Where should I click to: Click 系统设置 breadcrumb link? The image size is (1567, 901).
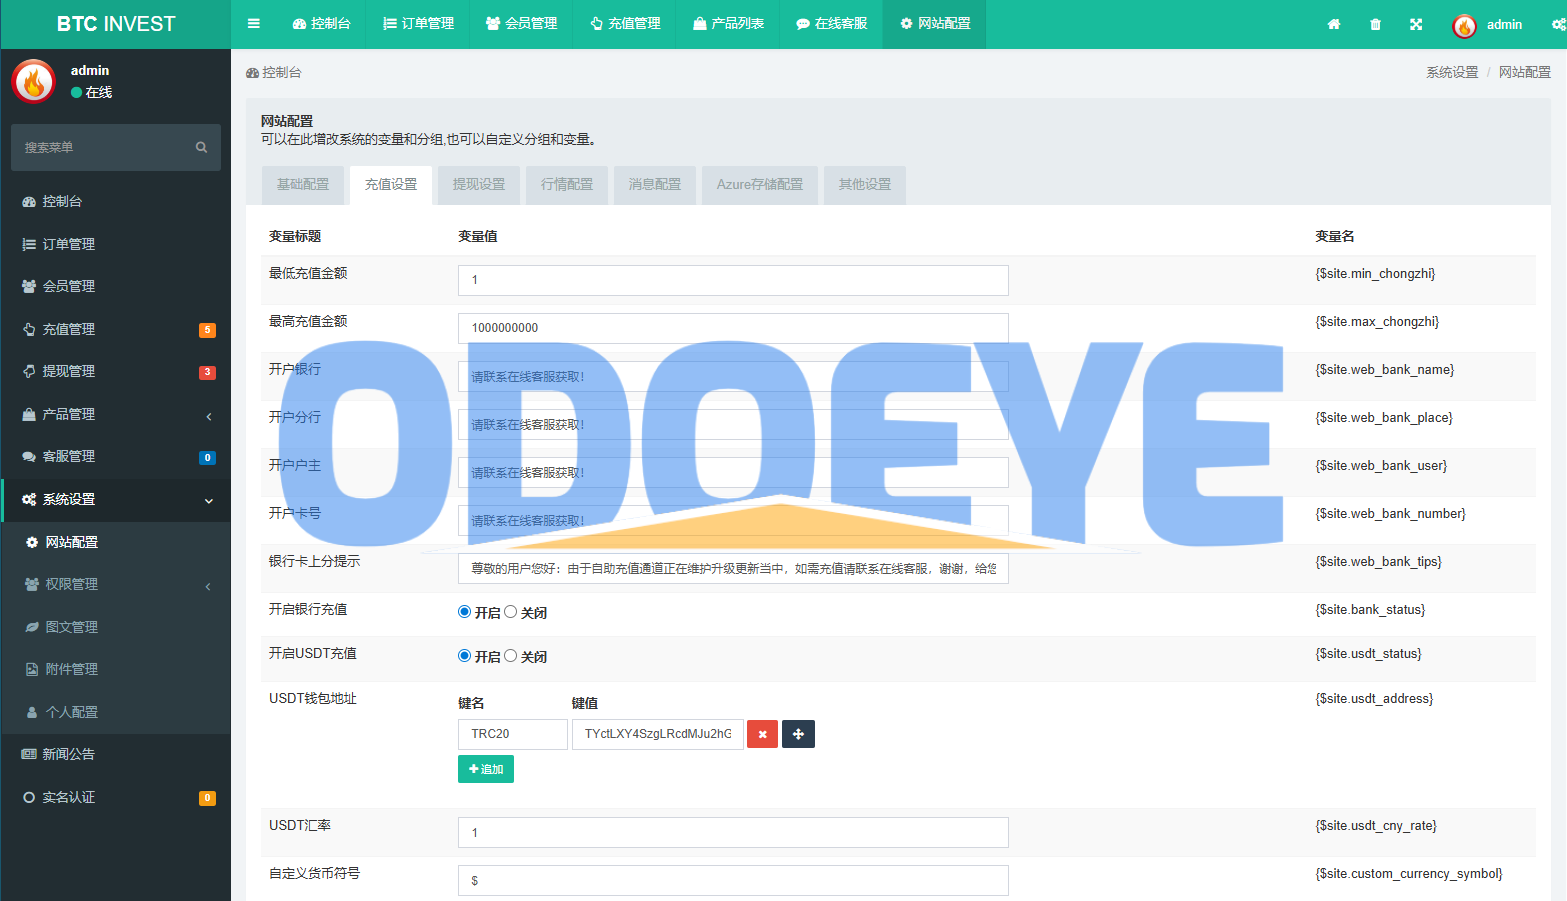(1452, 73)
